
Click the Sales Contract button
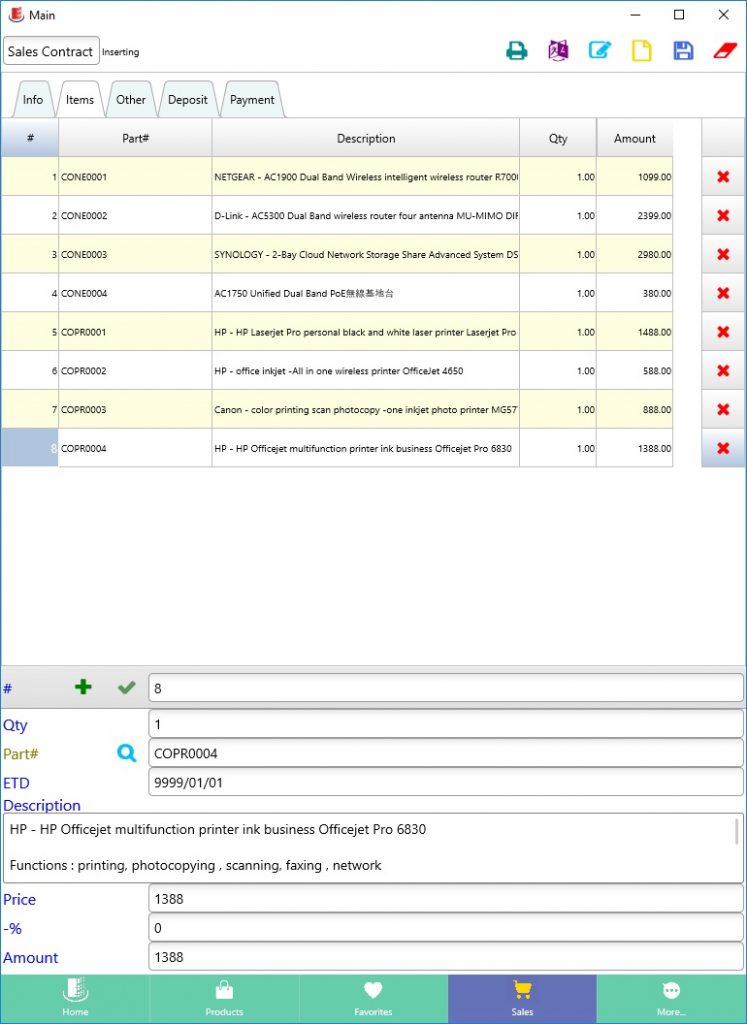pyautogui.click(x=51, y=51)
